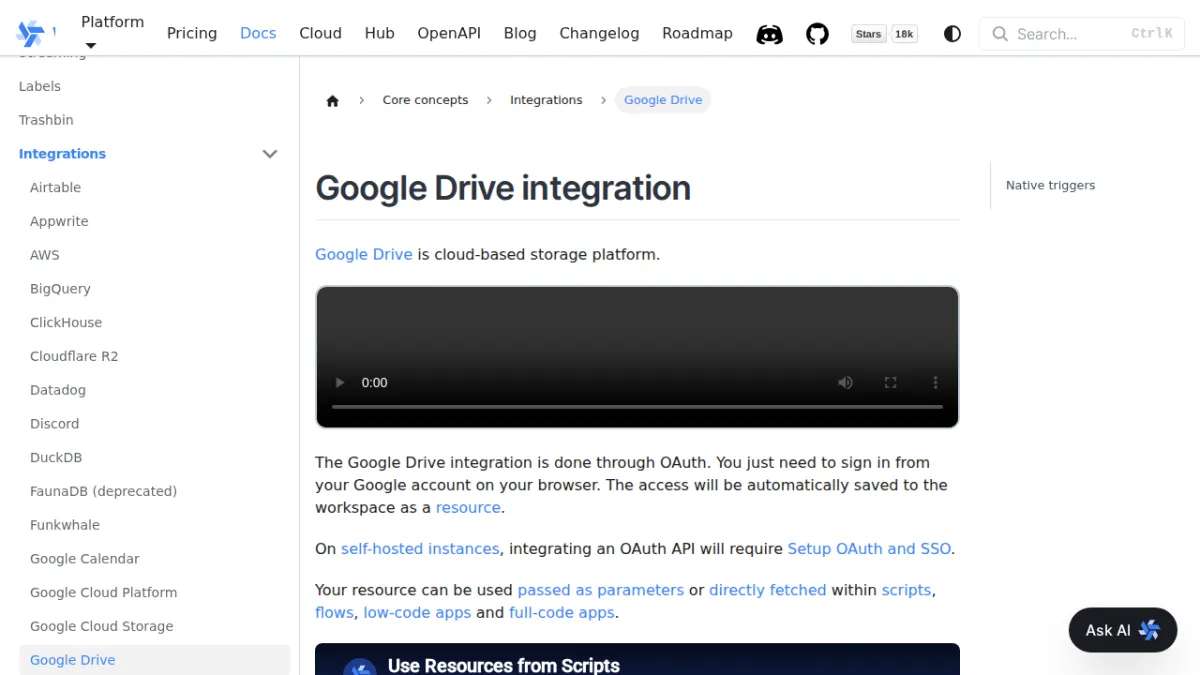Click the Google Drive breadcrumb
The width and height of the screenshot is (1200, 675).
click(x=663, y=100)
